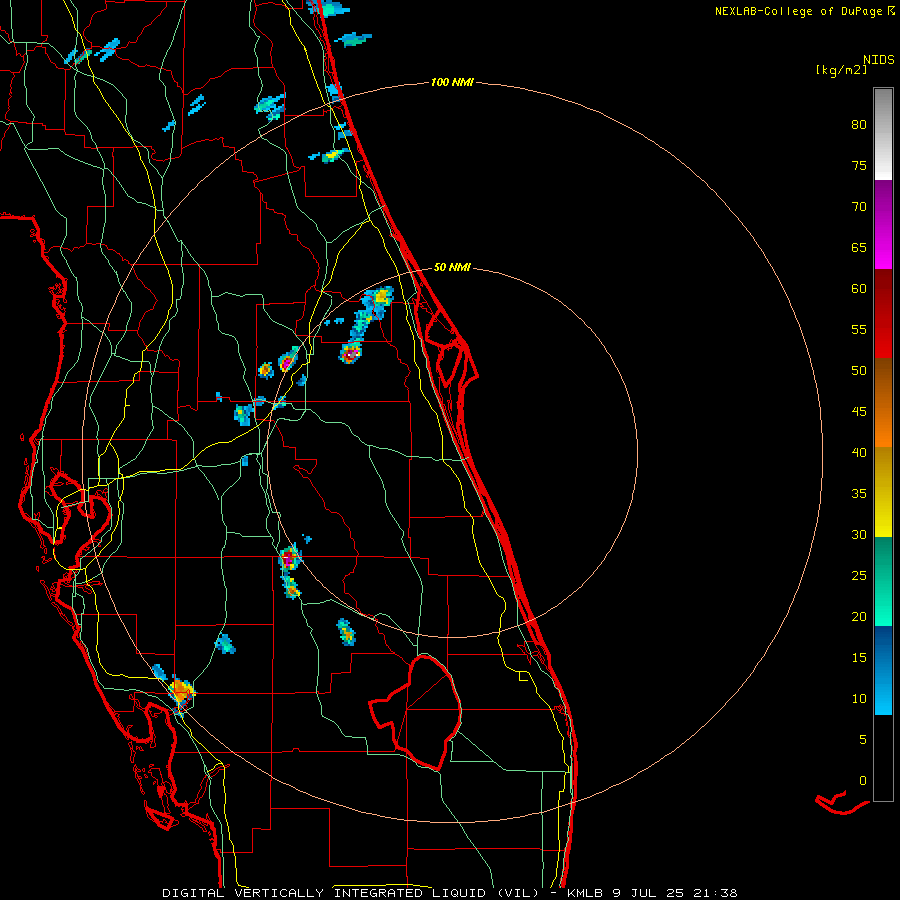Click the 20 value on the VIL scale
This screenshot has width=900, height=900.
click(x=859, y=616)
